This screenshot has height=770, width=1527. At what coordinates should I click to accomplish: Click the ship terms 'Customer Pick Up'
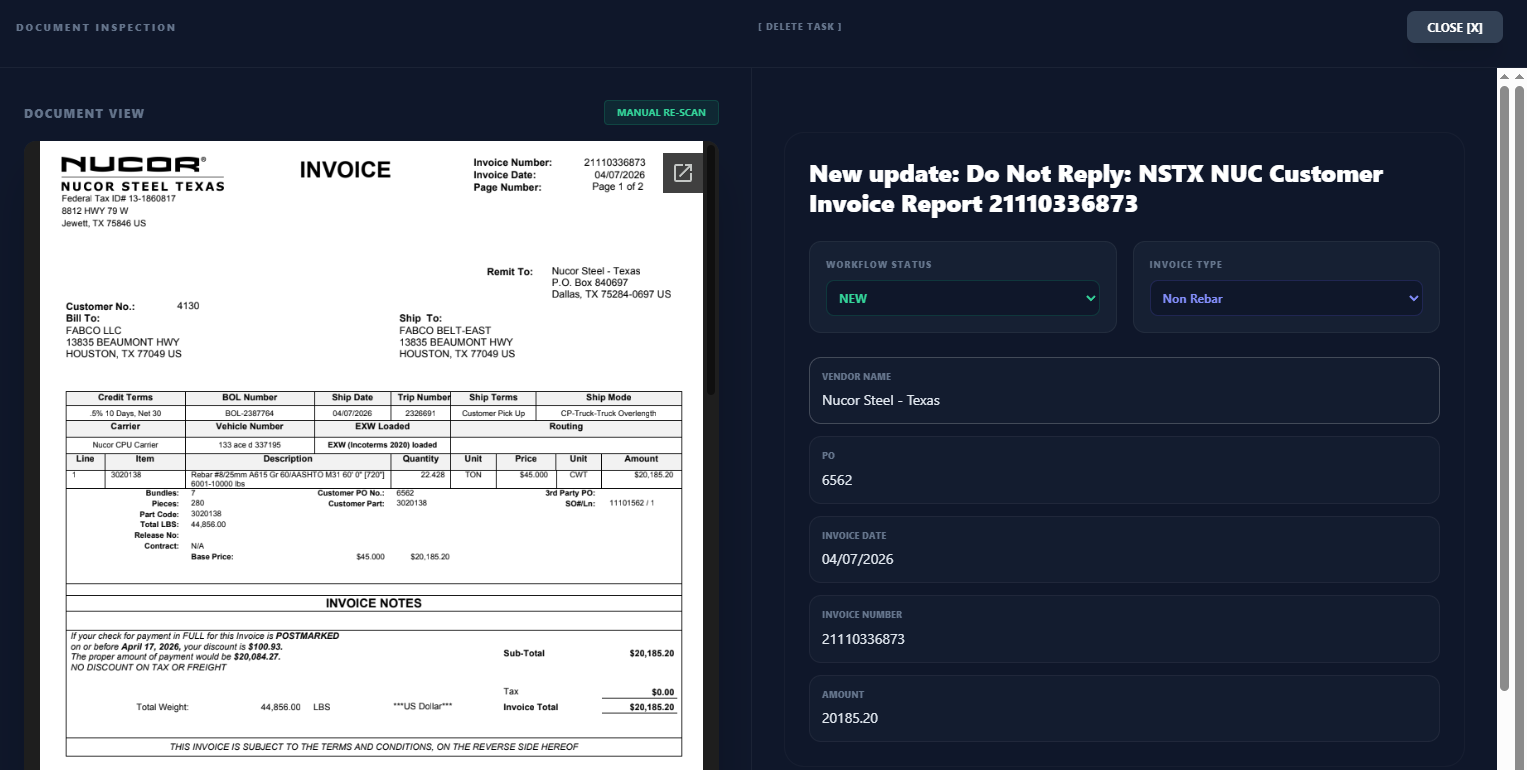click(x=493, y=413)
